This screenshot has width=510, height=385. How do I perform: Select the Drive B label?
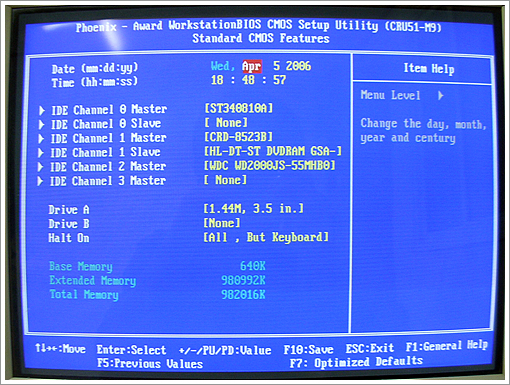pos(69,224)
